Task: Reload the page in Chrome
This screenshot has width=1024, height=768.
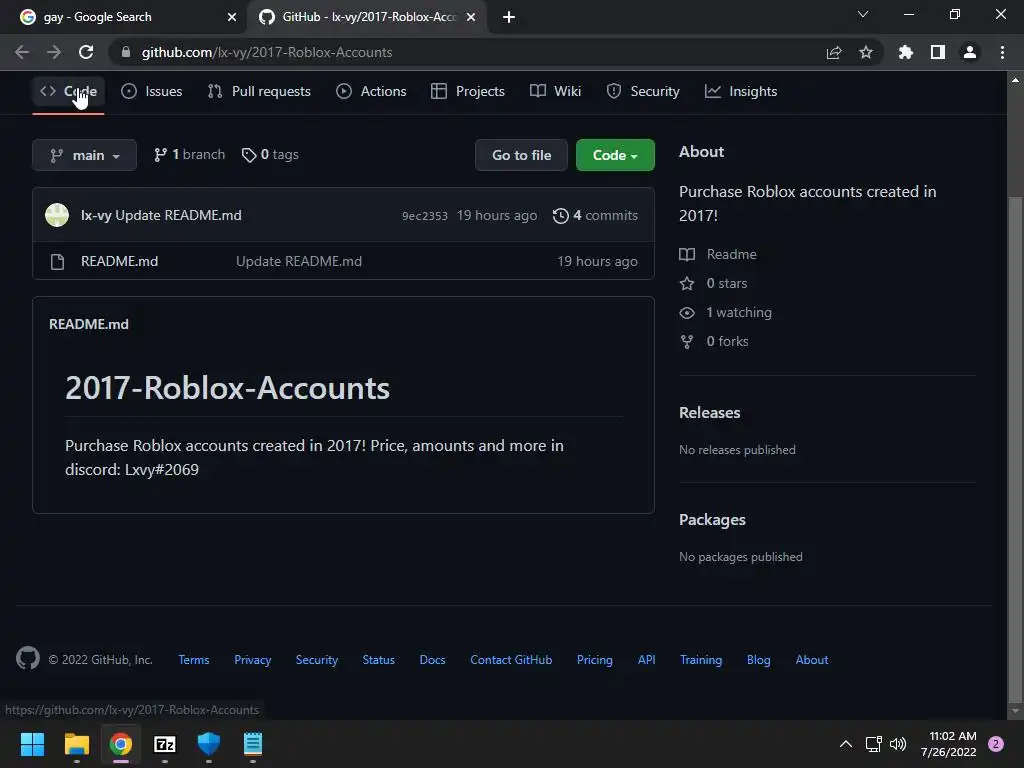Action: [x=86, y=52]
